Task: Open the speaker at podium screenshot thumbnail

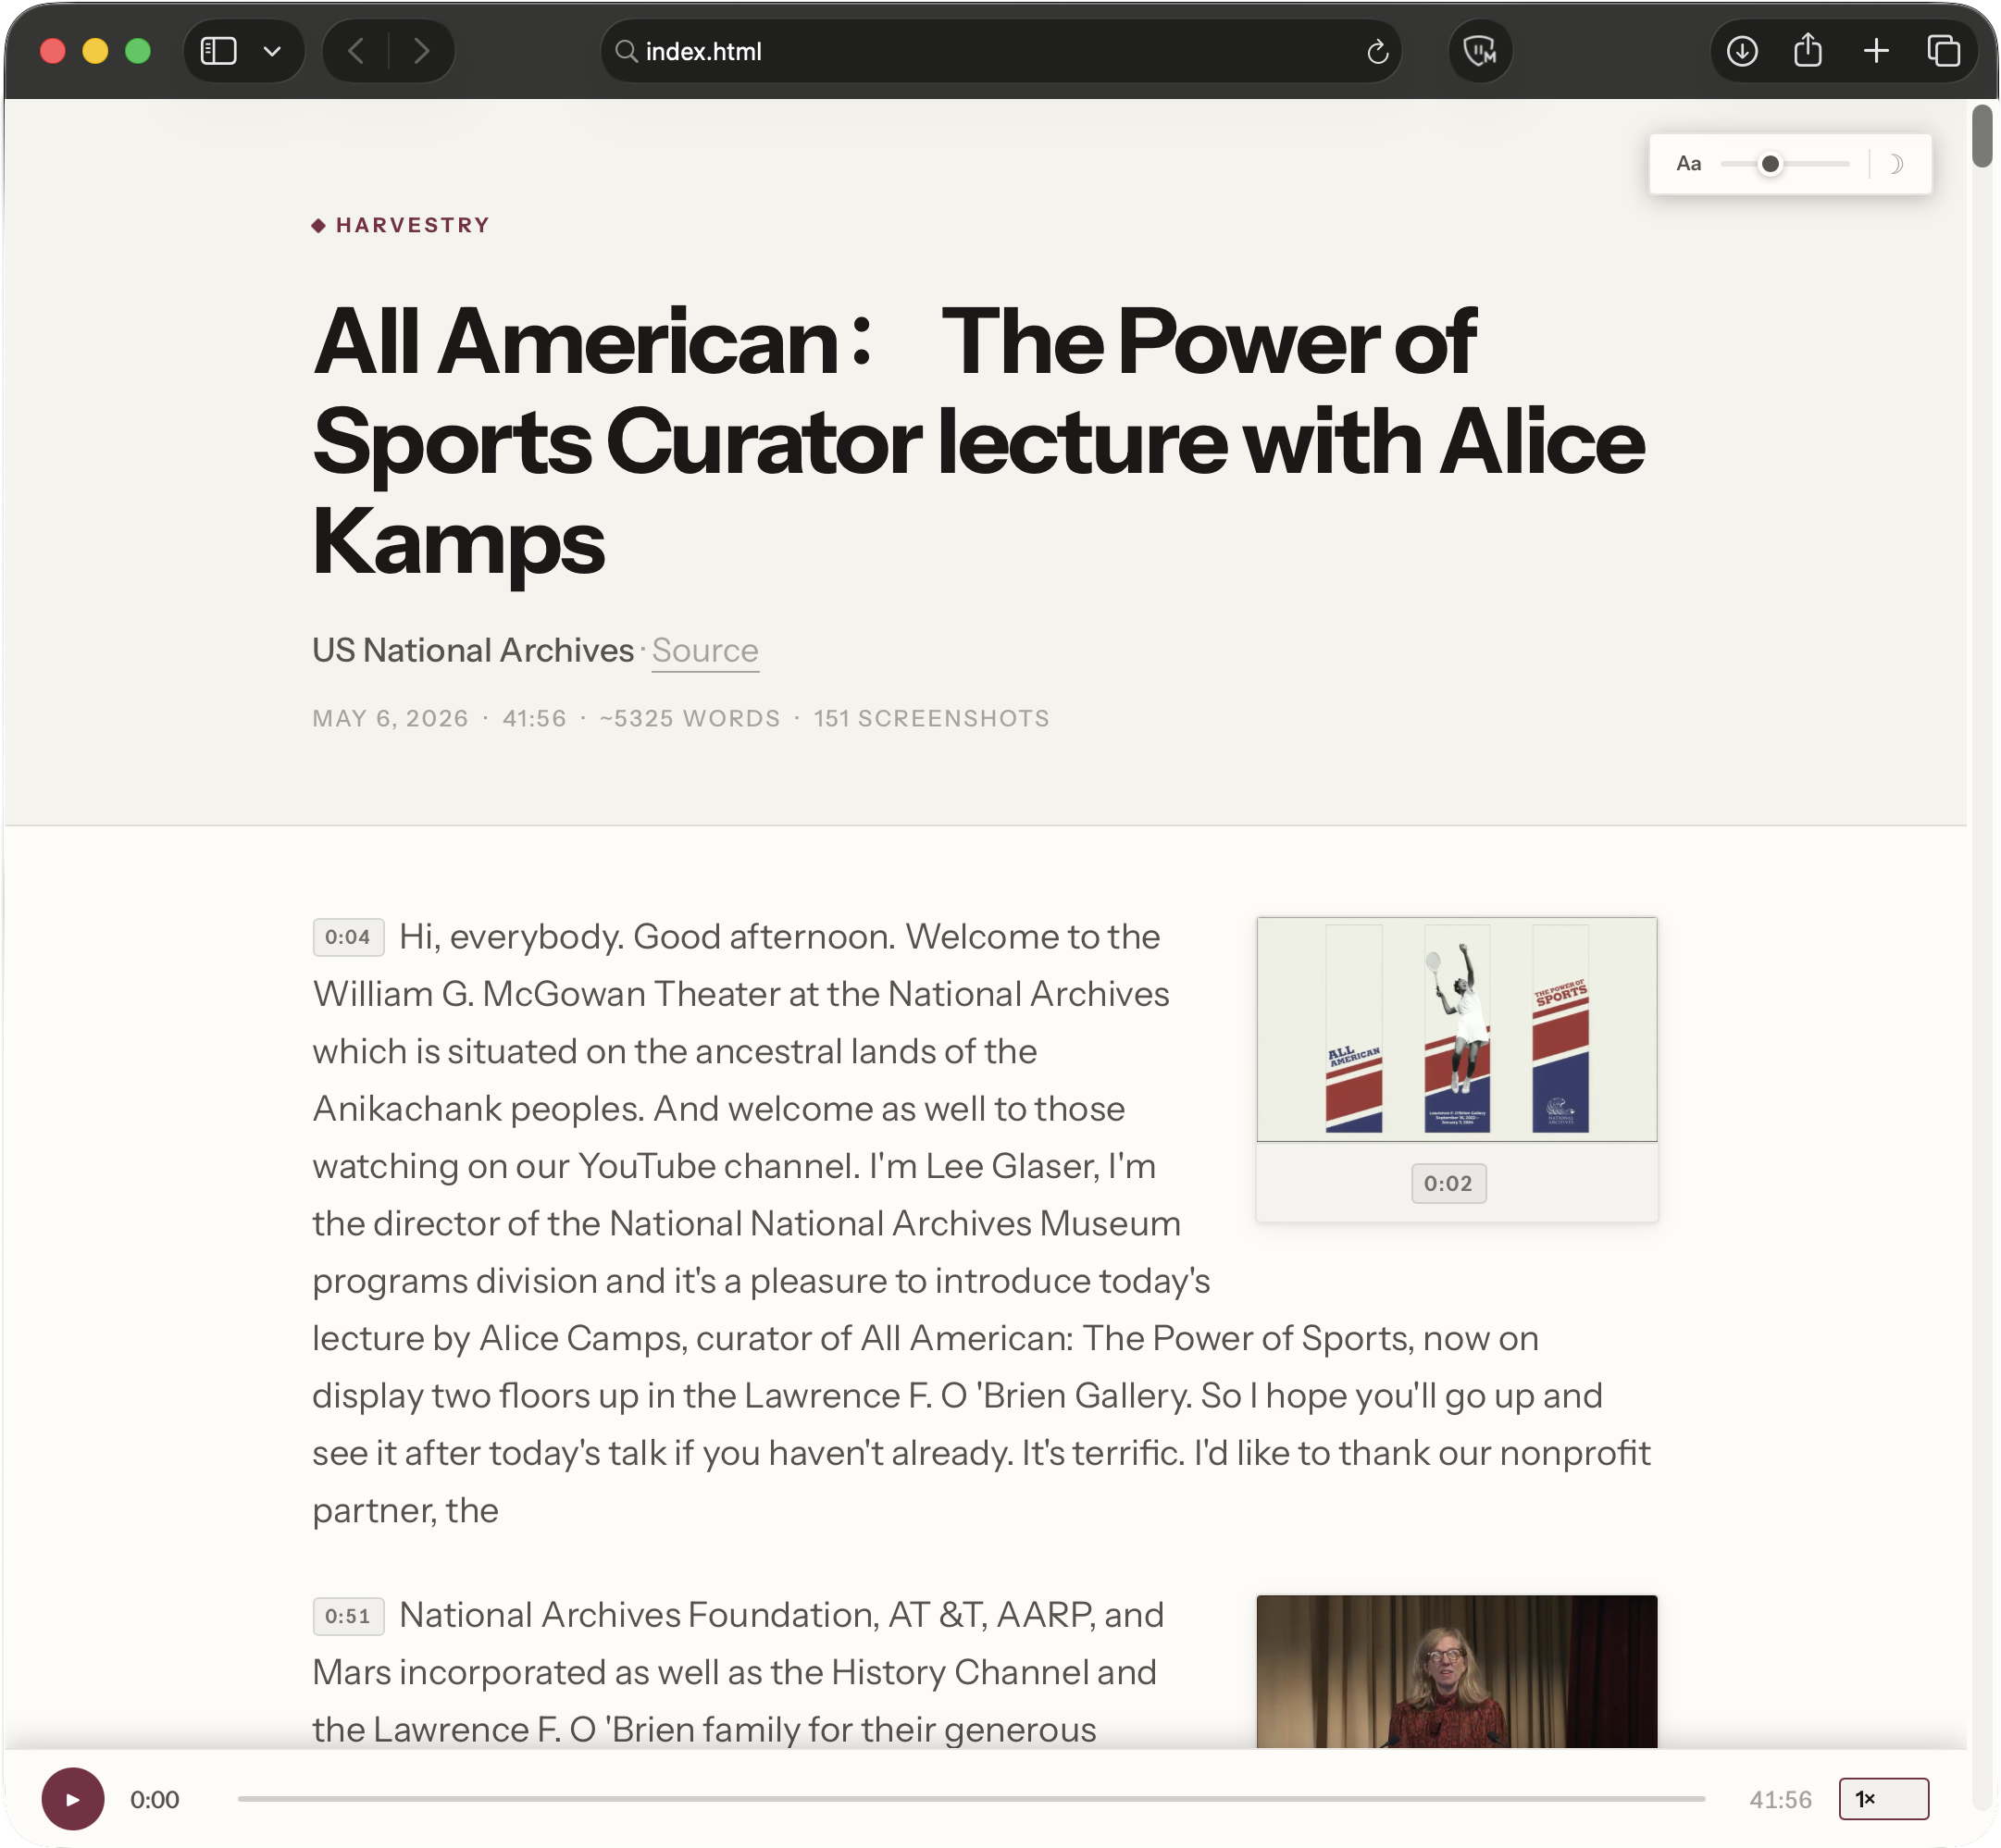Action: [1456, 1671]
